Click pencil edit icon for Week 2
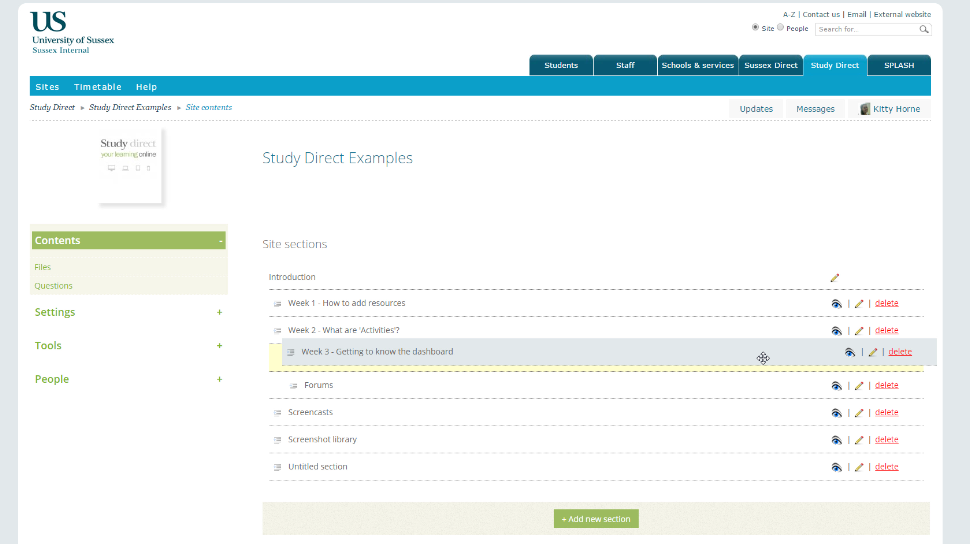 pyautogui.click(x=859, y=330)
